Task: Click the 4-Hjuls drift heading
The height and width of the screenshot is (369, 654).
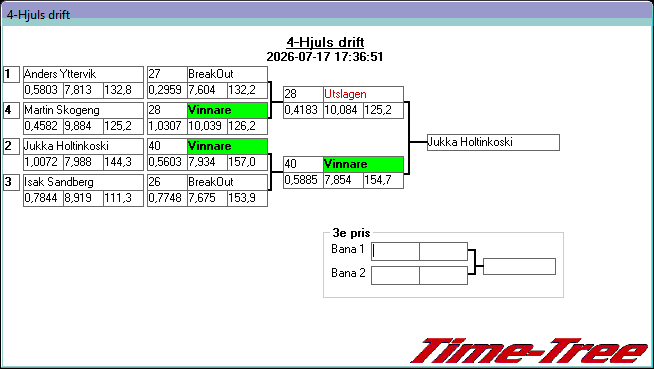Action: click(325, 42)
